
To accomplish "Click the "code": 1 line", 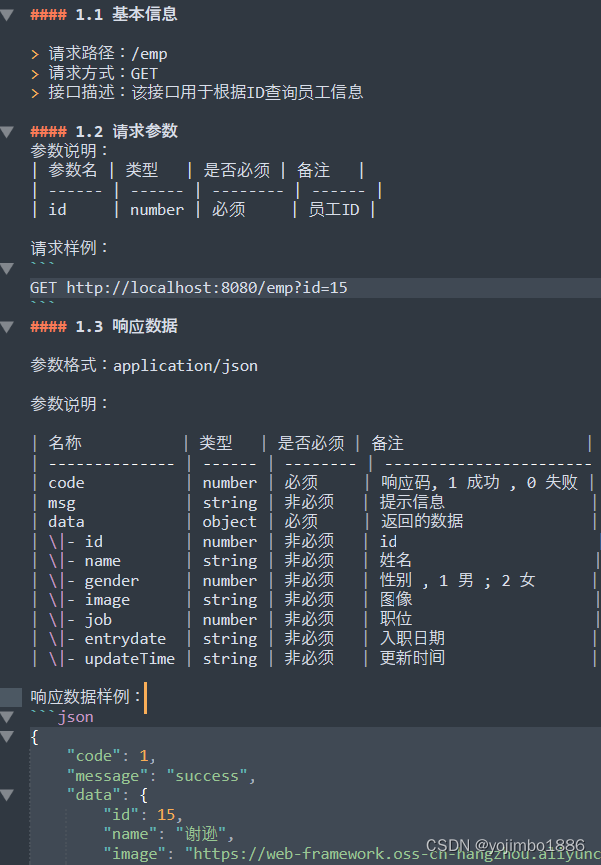I will [x=111, y=756].
